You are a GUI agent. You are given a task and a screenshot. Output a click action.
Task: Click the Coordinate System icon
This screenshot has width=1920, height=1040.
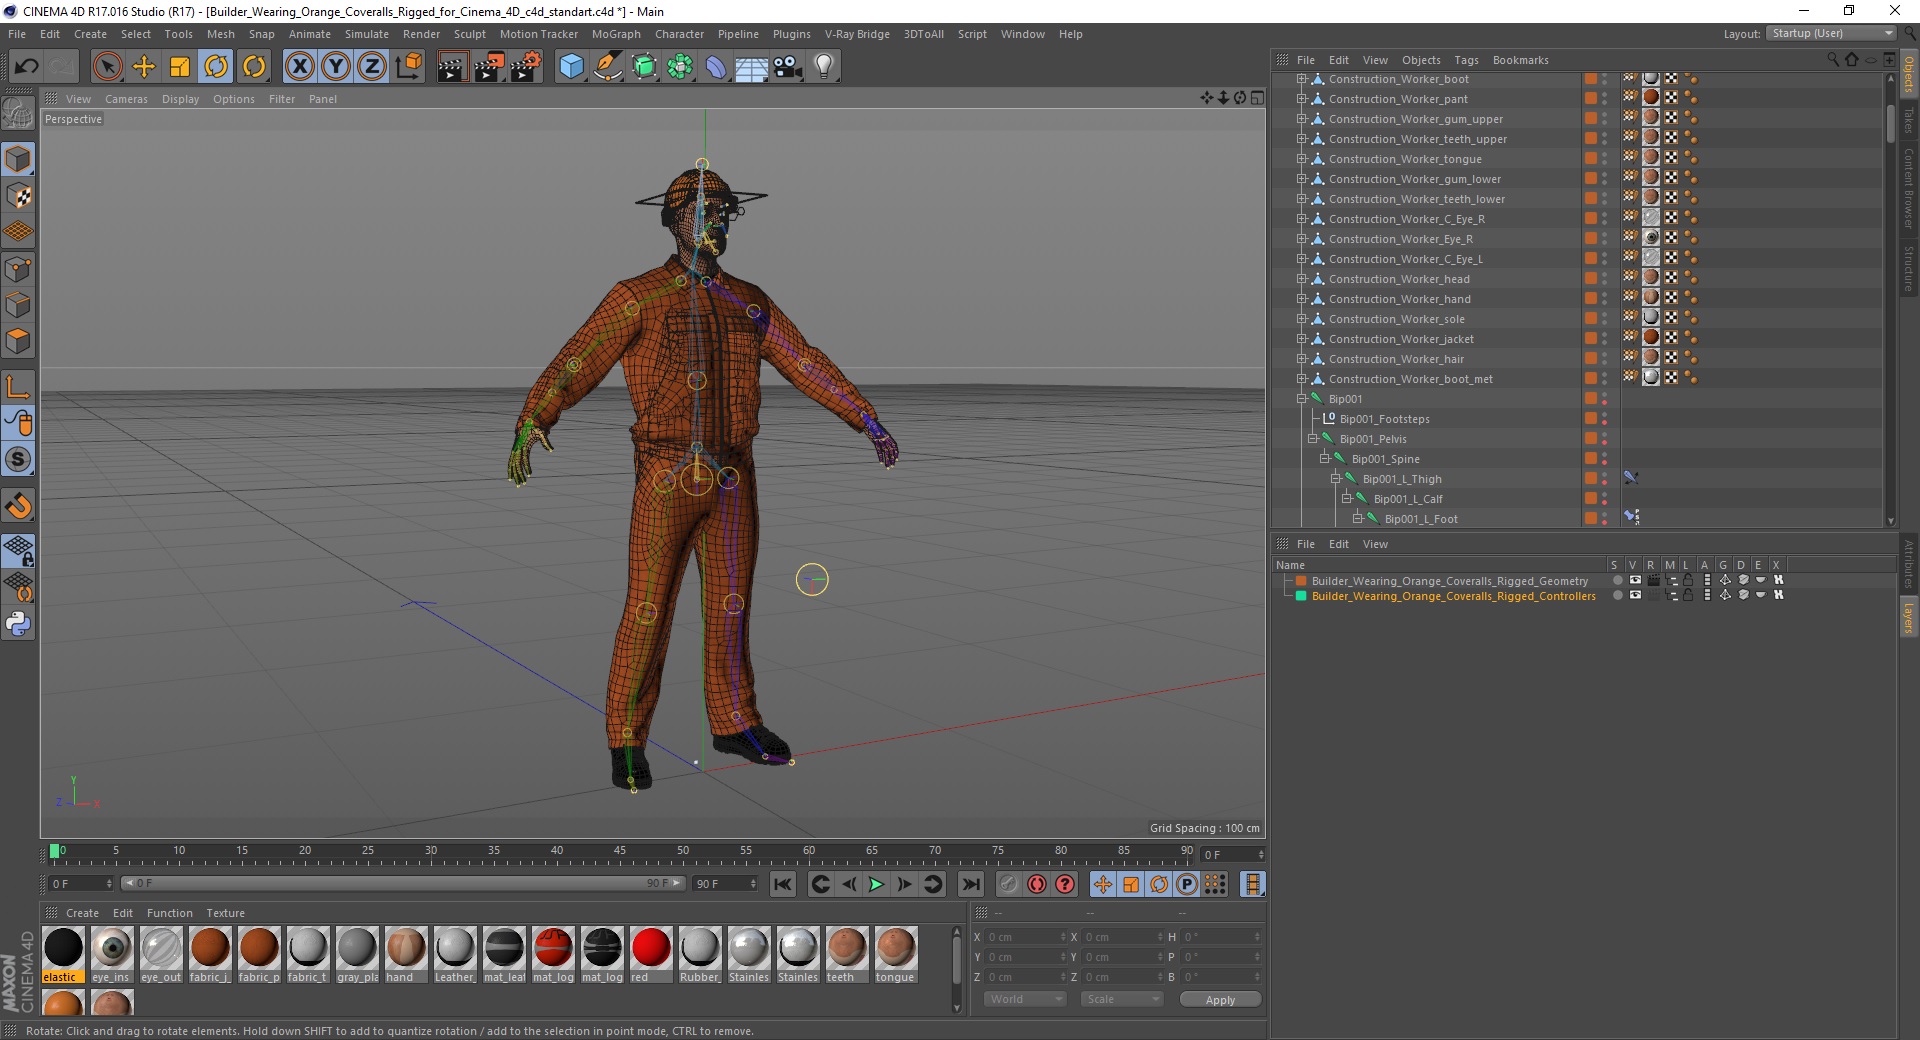[408, 67]
